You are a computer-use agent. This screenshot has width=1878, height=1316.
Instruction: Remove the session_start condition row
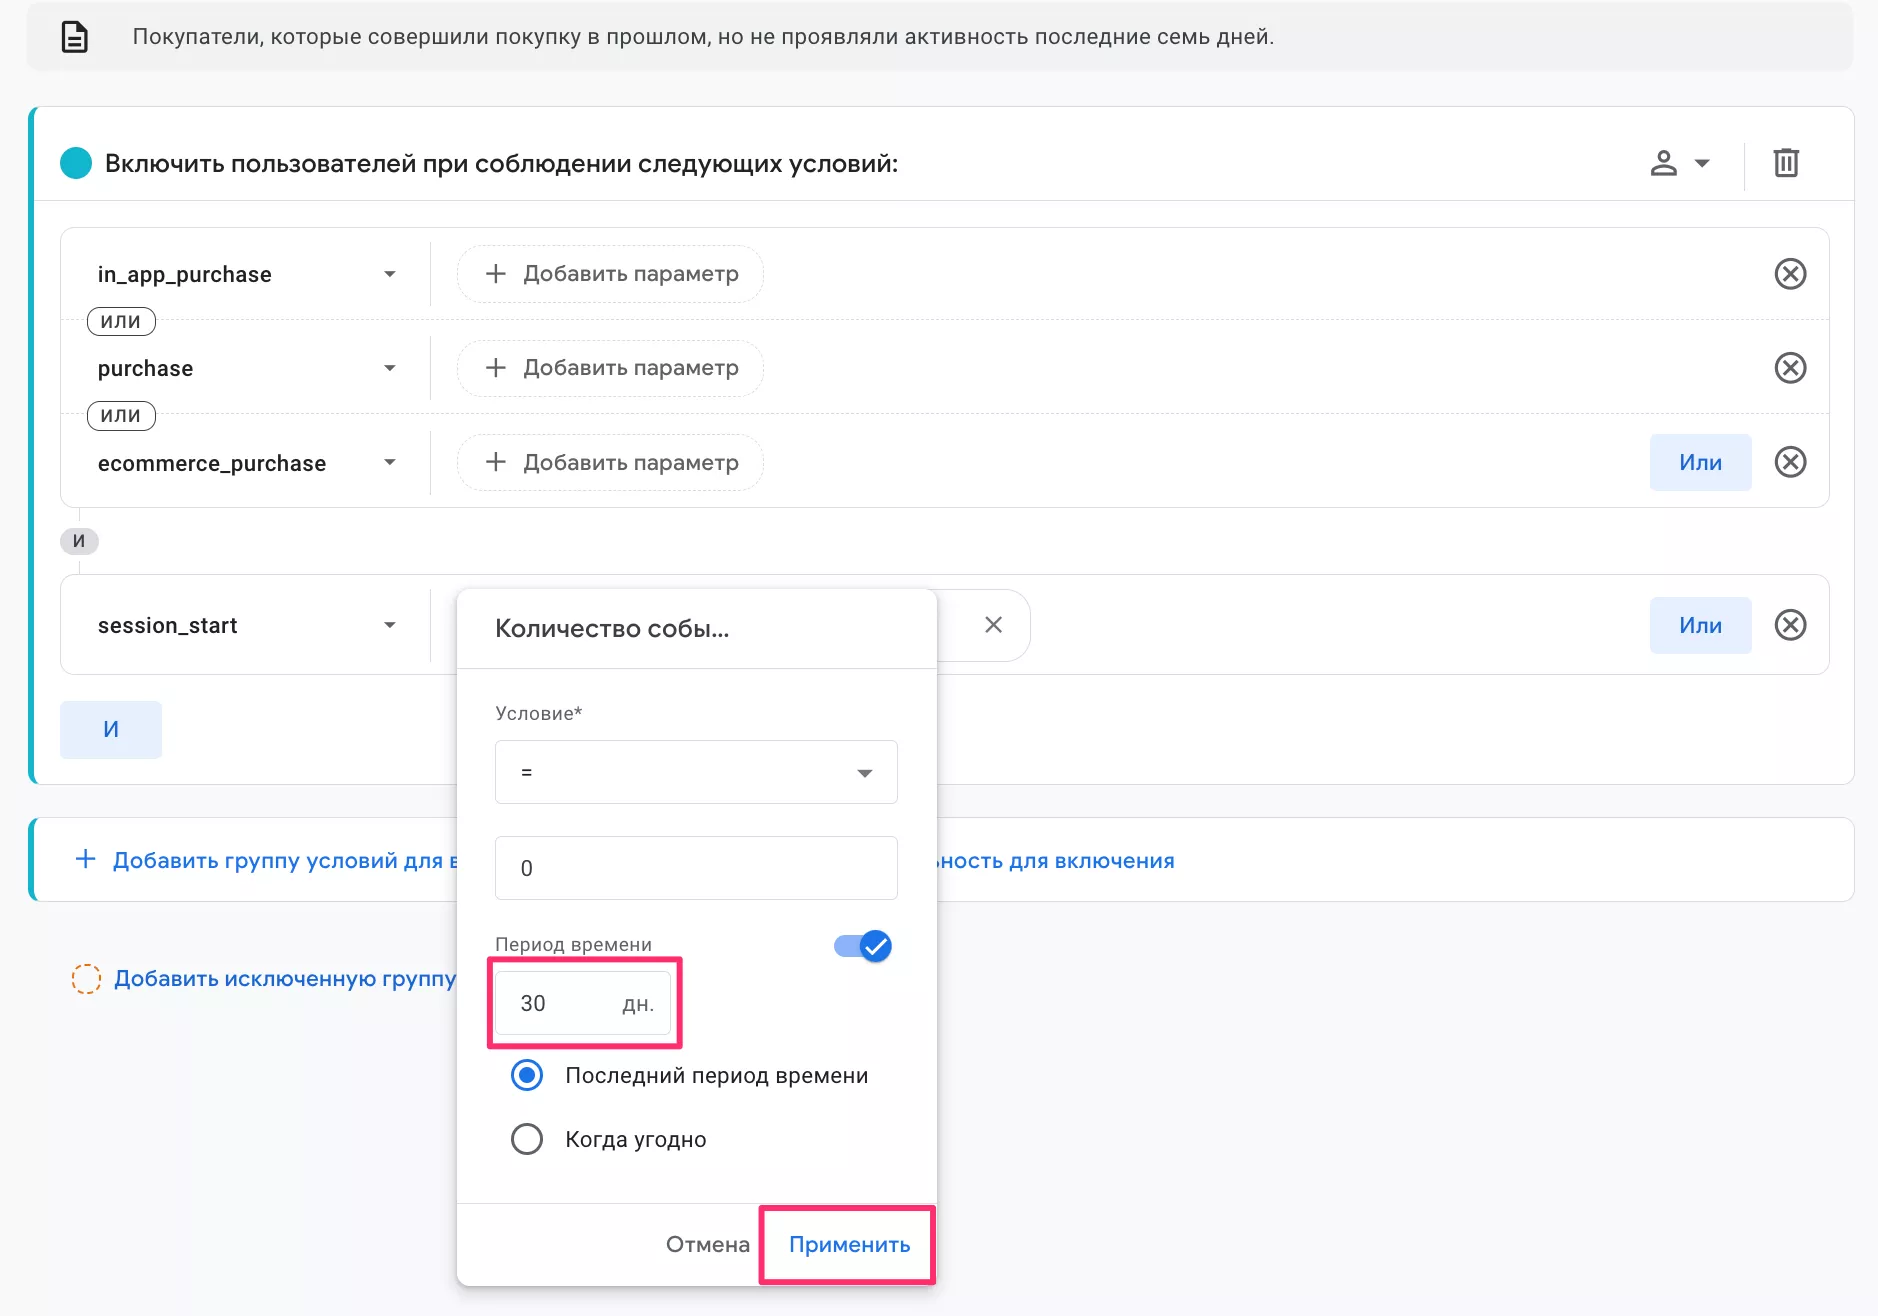point(1789,625)
